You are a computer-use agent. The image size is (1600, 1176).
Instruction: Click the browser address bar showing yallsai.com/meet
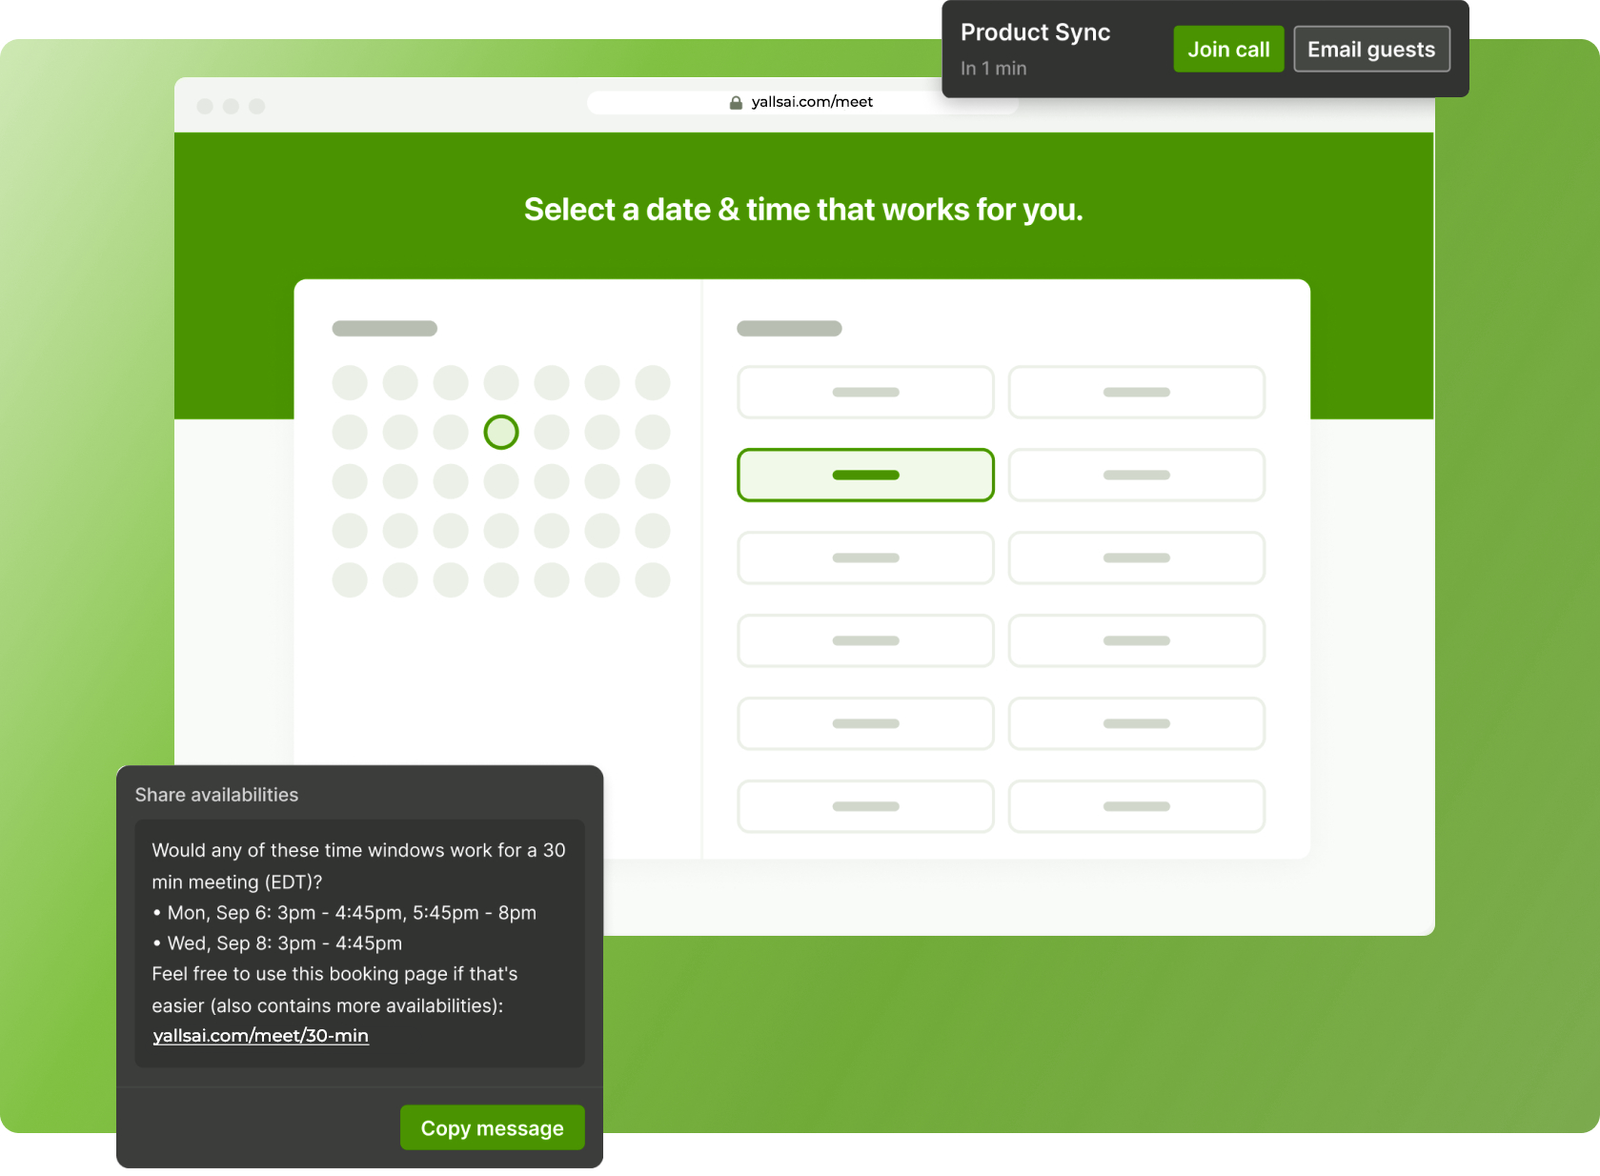810,102
